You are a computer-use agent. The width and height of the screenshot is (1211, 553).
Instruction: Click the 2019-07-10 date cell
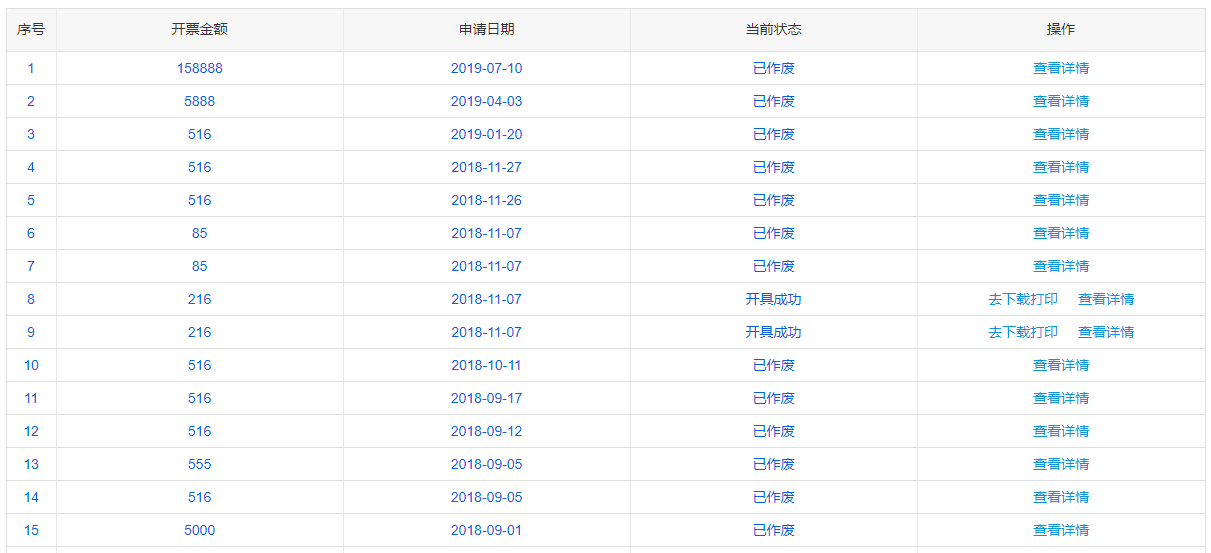click(x=487, y=68)
